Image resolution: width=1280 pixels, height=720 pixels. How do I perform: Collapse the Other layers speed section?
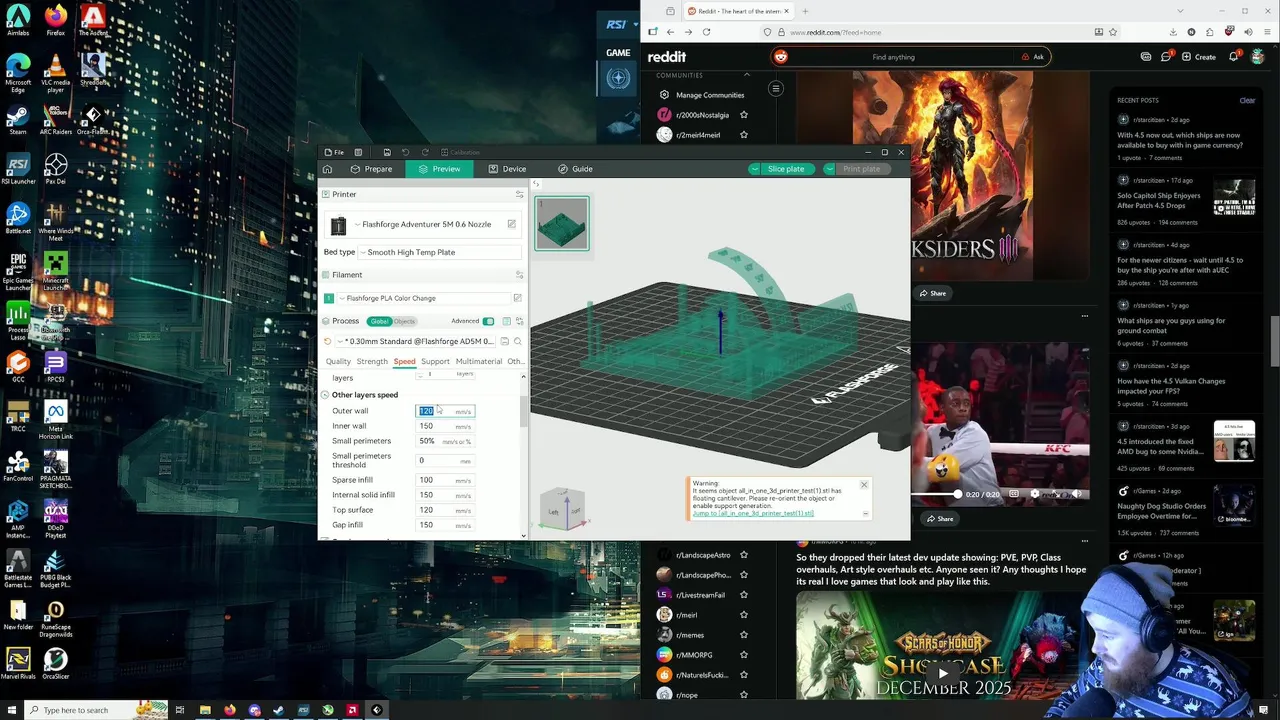pos(325,395)
